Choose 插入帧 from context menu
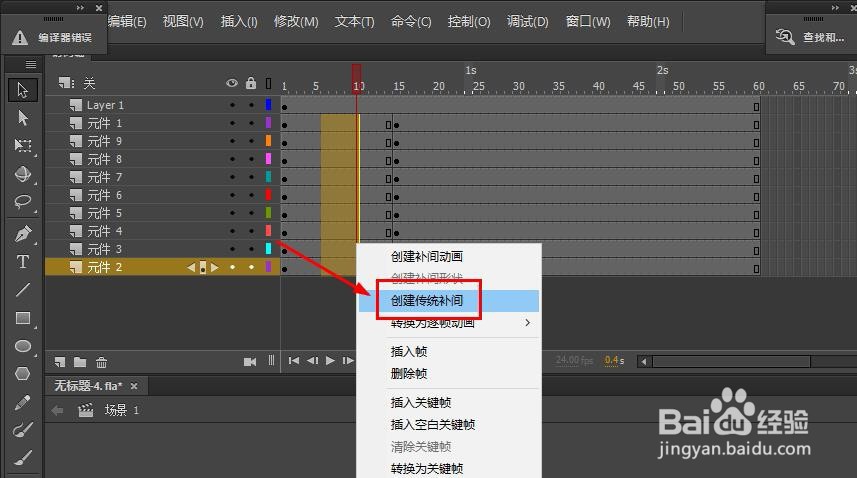This screenshot has height=478, width=857. pos(449,351)
